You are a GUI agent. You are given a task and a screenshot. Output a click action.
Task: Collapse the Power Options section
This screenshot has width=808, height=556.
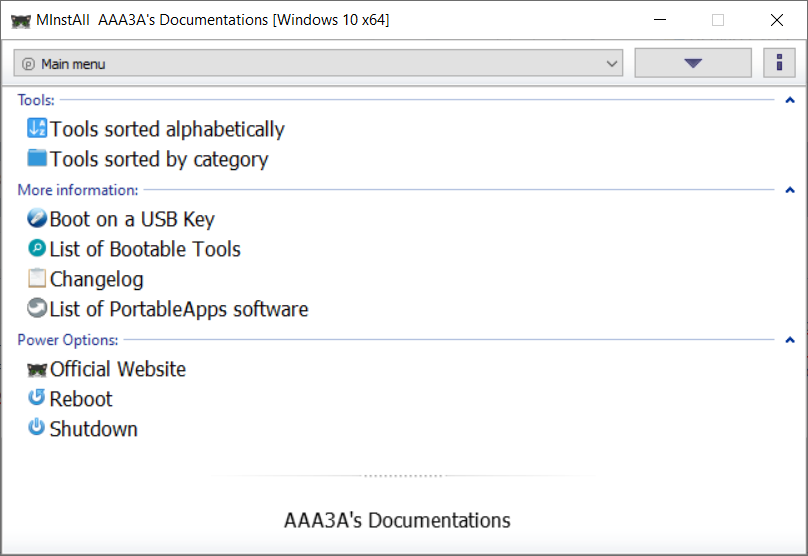[x=789, y=340]
